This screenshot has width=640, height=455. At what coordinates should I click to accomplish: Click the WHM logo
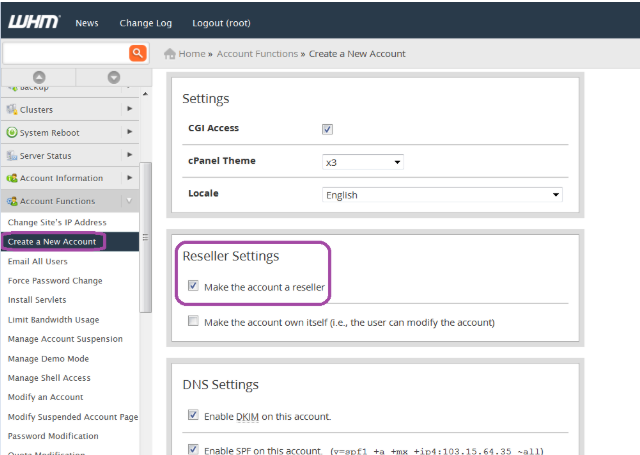pyautogui.click(x=34, y=22)
